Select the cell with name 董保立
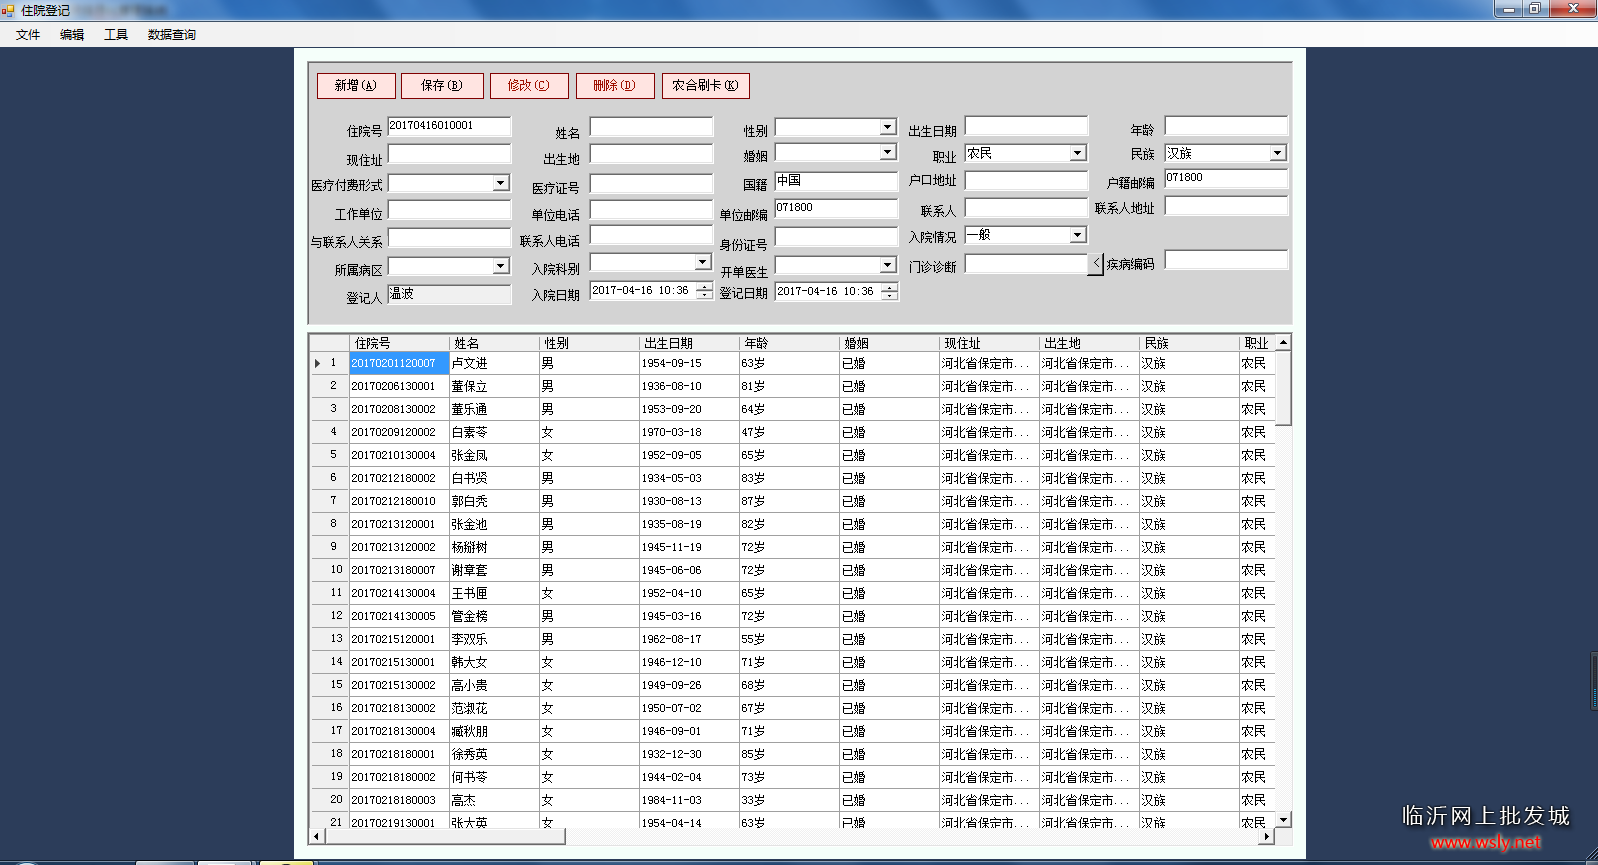This screenshot has height=865, width=1598. (x=494, y=386)
